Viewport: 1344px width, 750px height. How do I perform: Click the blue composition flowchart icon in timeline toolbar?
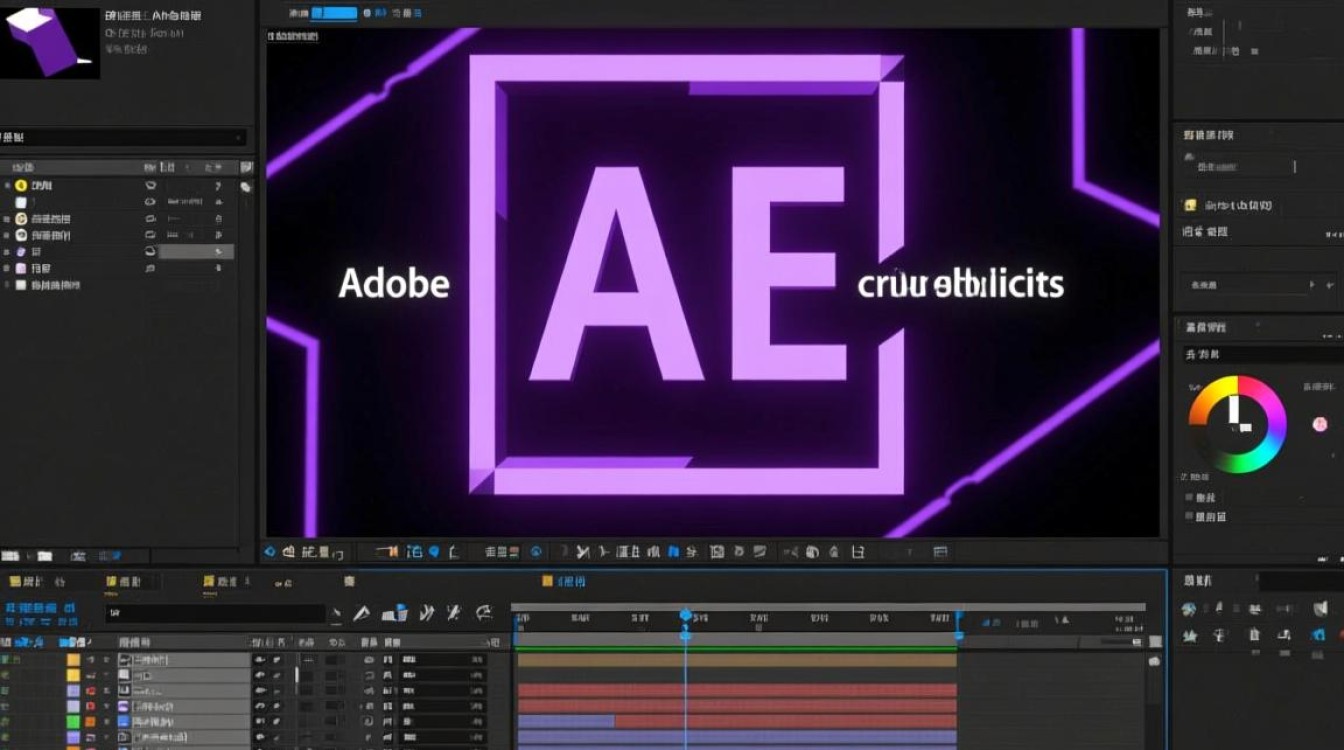coord(396,613)
